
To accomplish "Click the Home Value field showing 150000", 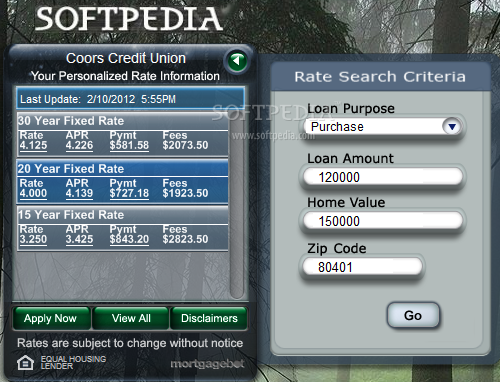I will pos(383,221).
